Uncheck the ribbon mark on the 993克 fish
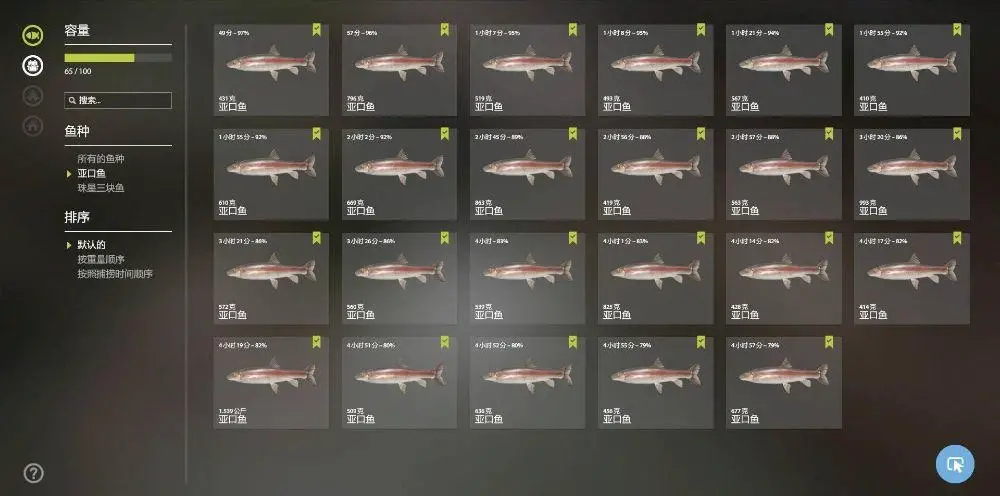The image size is (1000, 496). click(957, 133)
